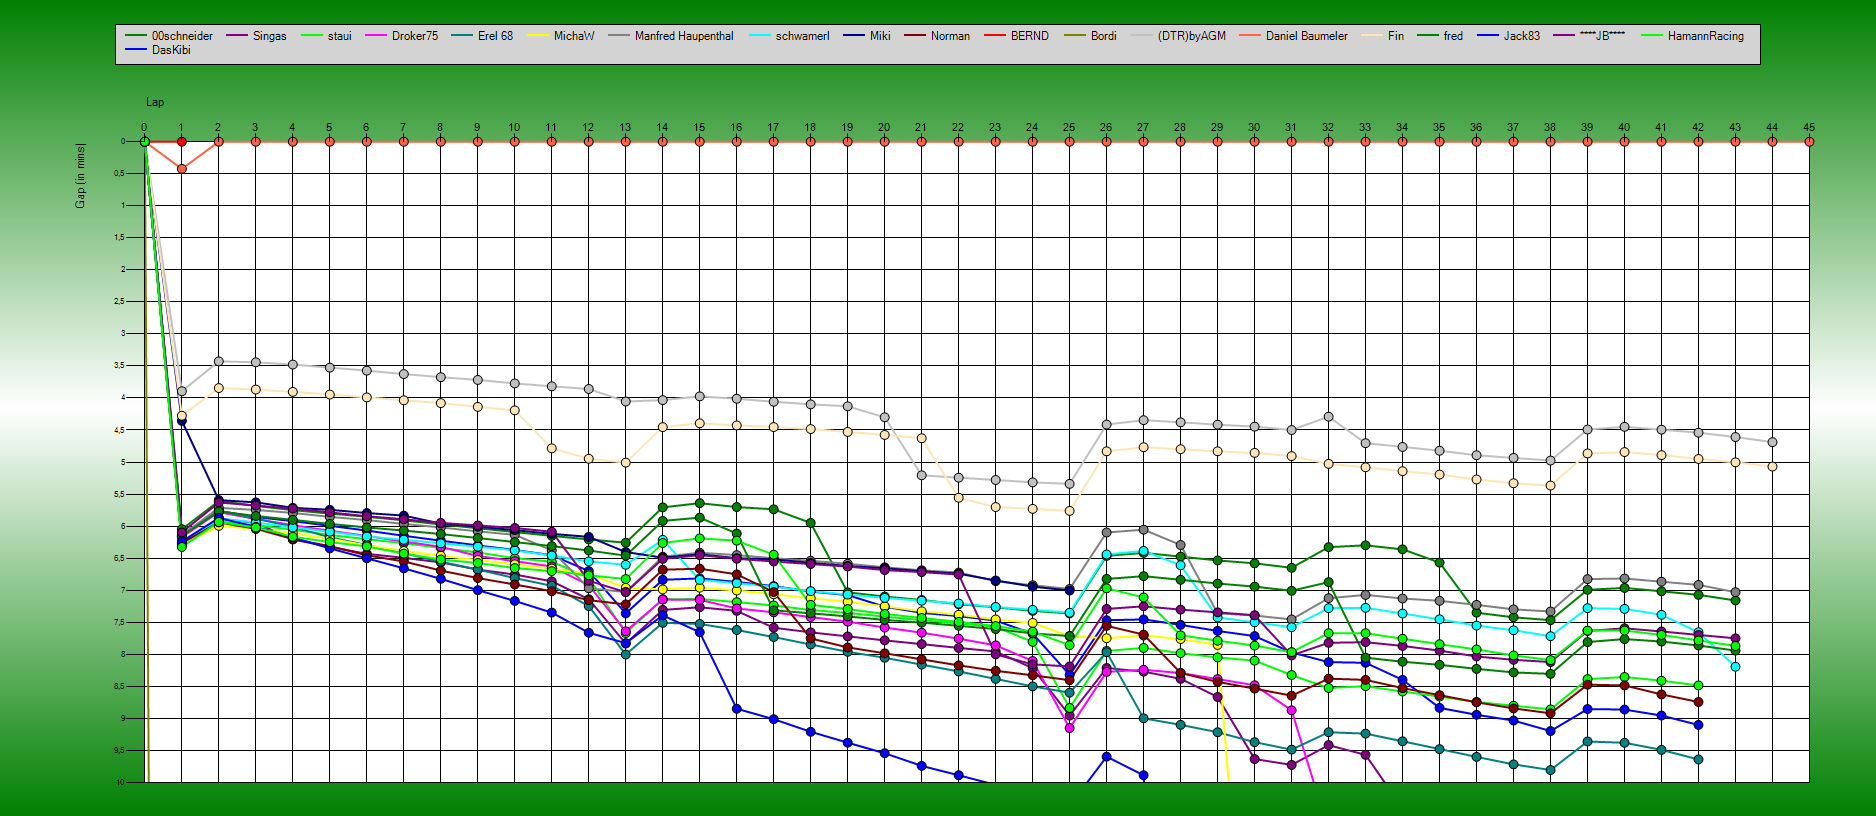Click the MichaW legend entry

[561, 36]
